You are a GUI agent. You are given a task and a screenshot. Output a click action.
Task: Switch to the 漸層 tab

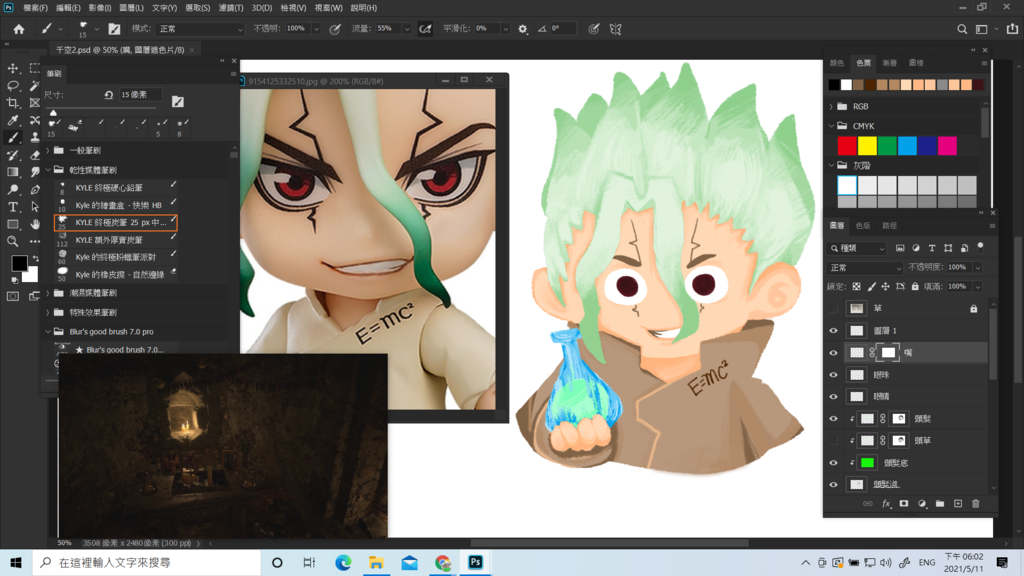[889, 63]
